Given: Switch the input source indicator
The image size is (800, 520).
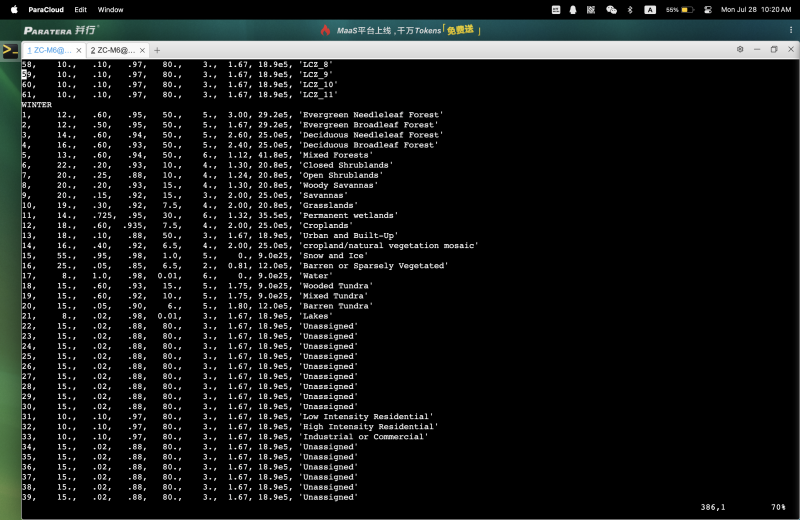Looking at the screenshot, I should (650, 9).
